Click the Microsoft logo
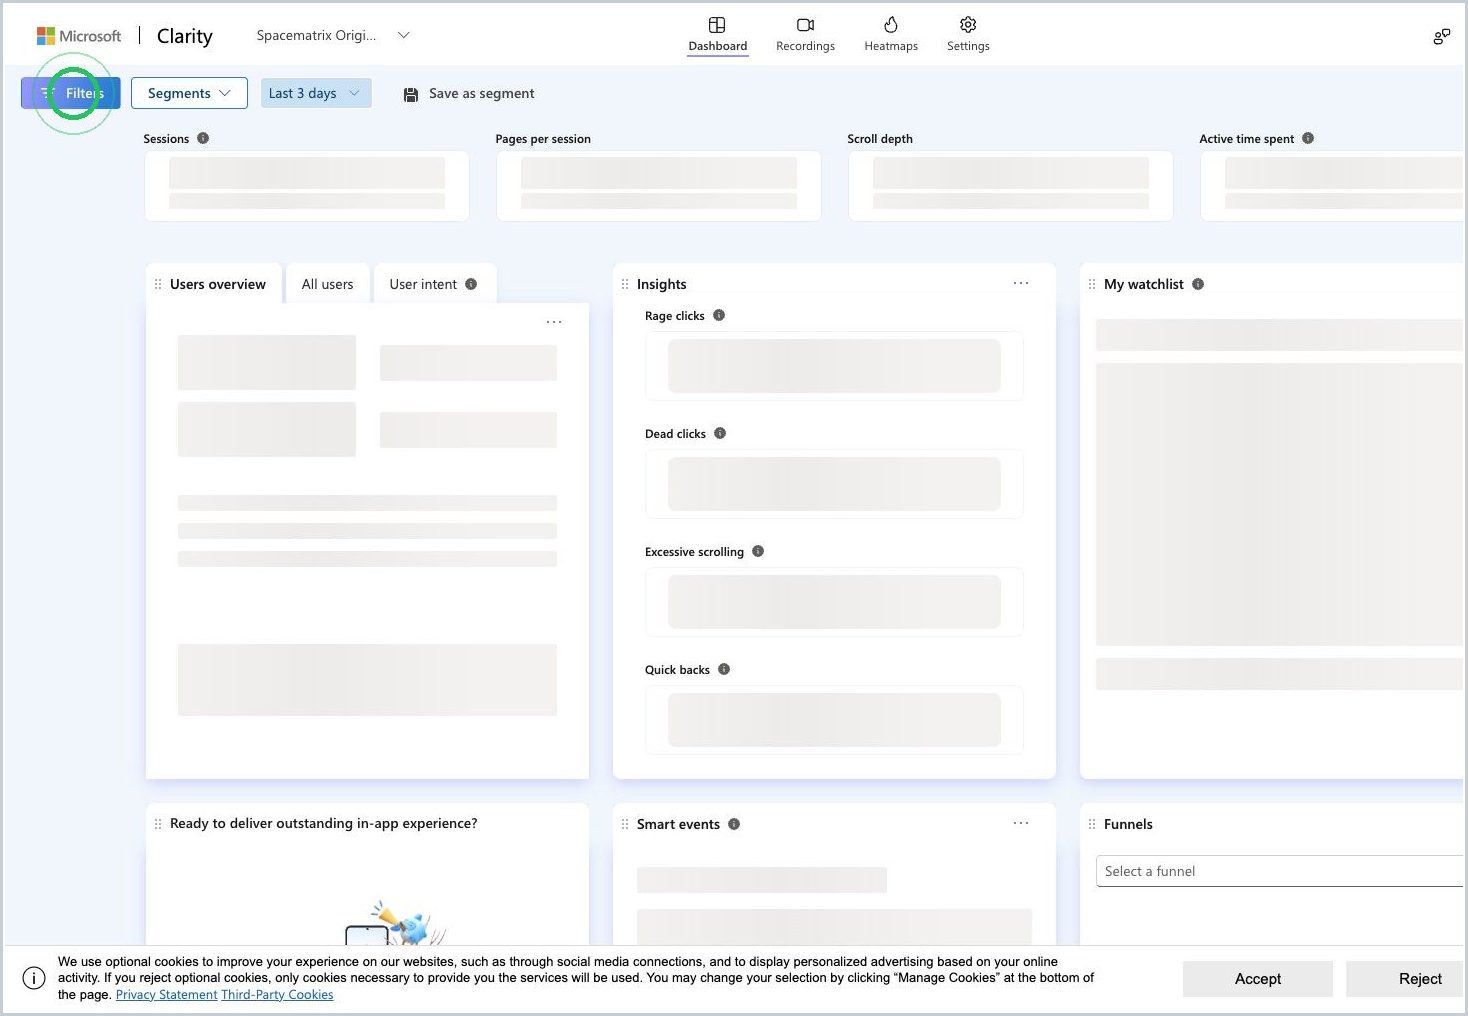1468x1016 pixels. click(79, 36)
